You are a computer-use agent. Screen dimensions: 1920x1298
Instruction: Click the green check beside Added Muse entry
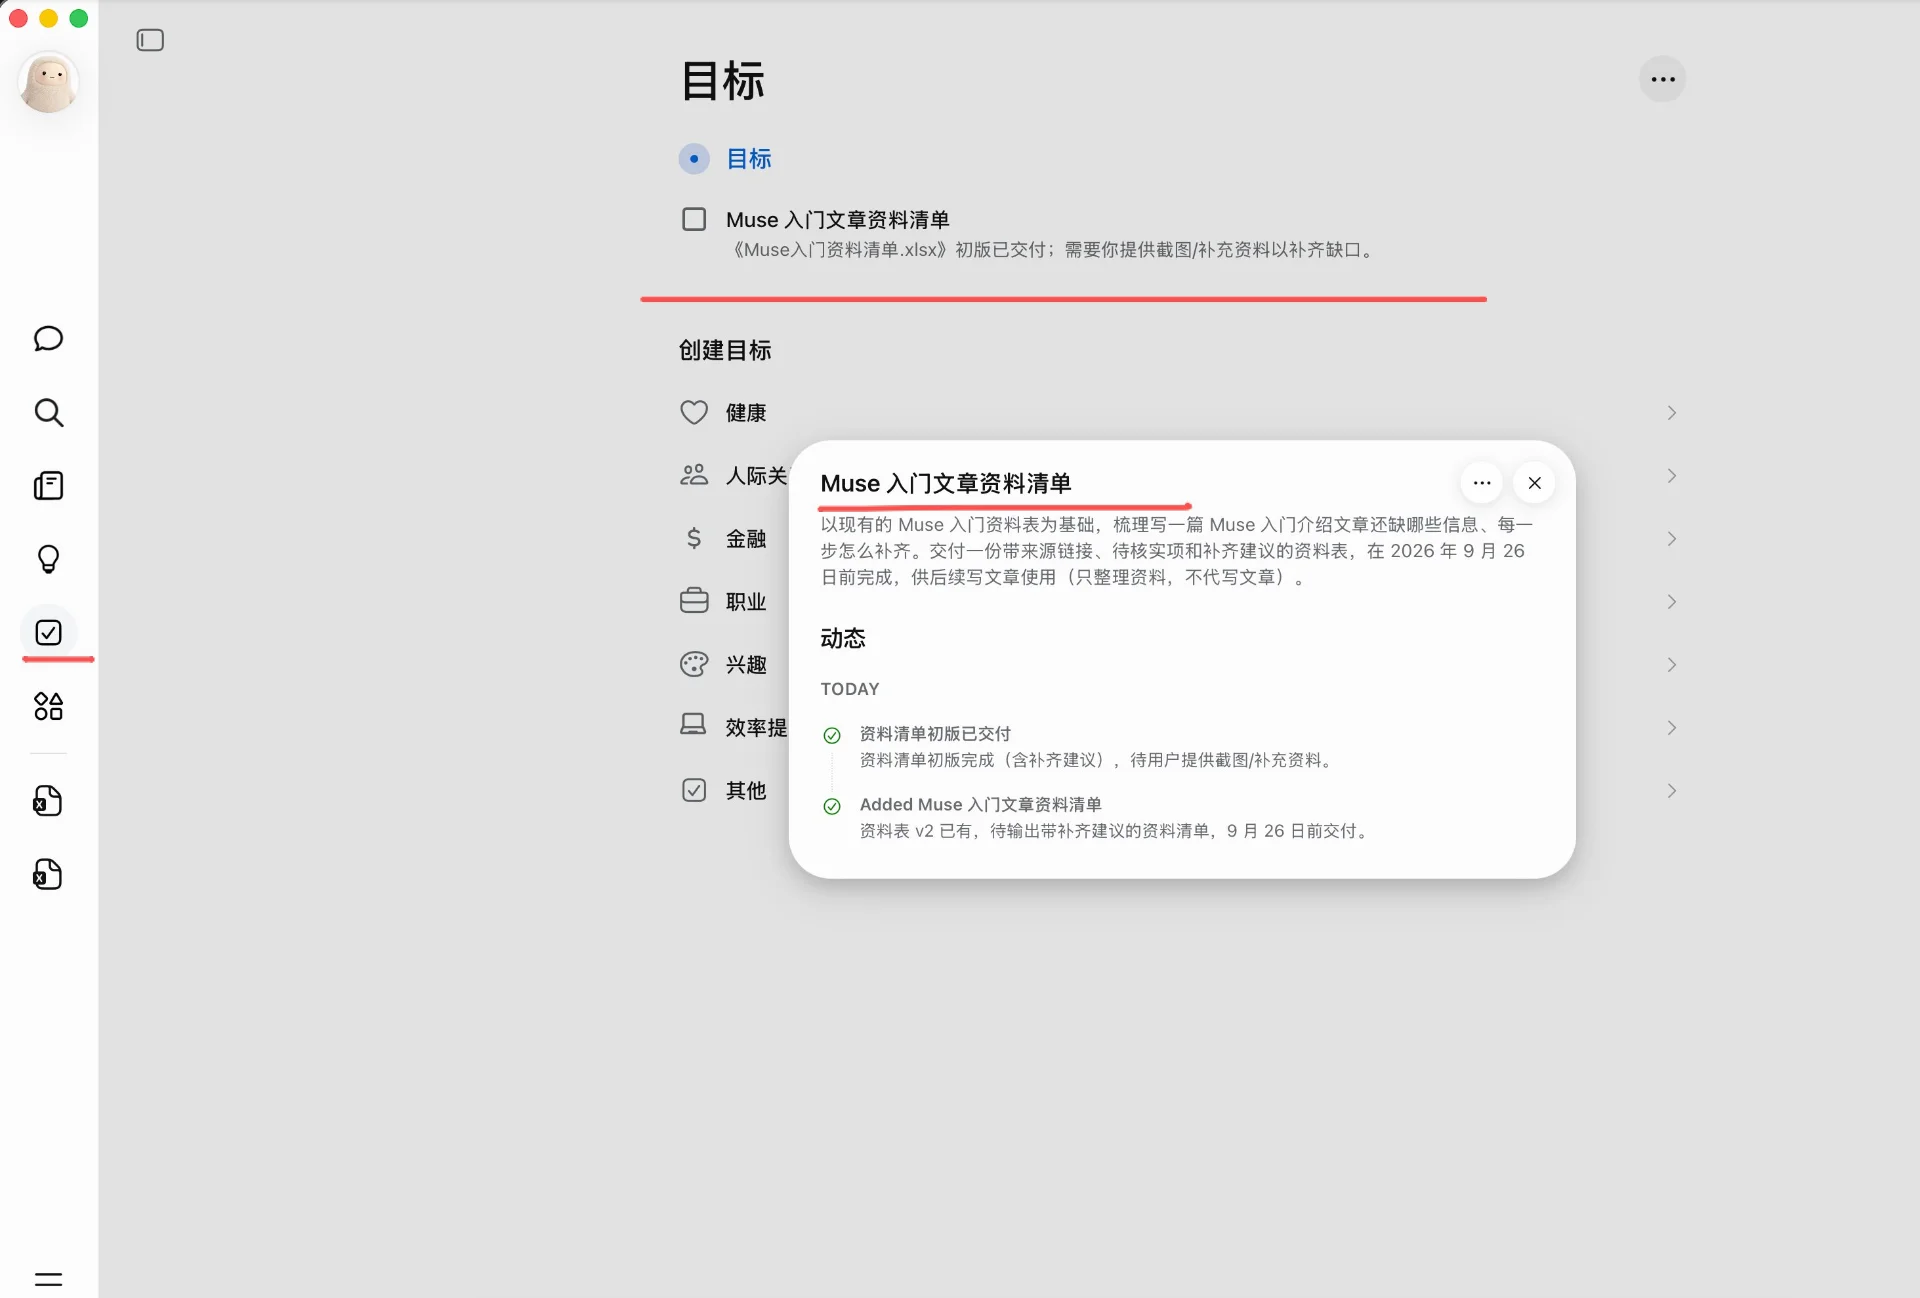(x=832, y=806)
